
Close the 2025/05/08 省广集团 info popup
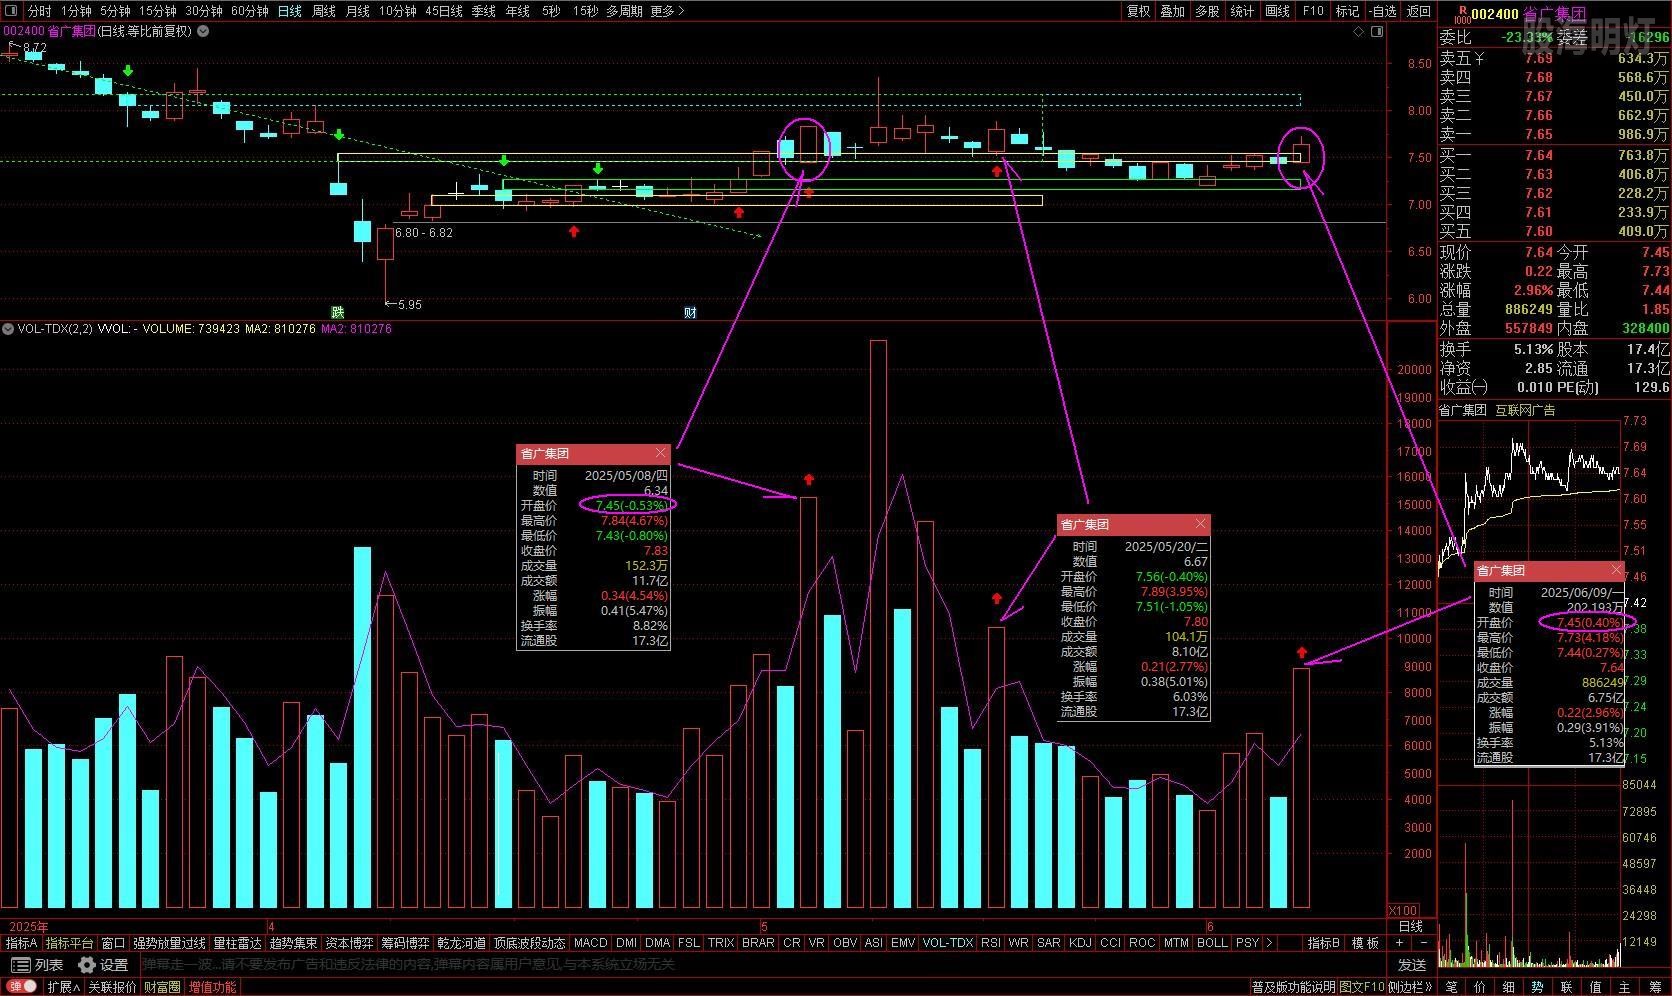[660, 453]
